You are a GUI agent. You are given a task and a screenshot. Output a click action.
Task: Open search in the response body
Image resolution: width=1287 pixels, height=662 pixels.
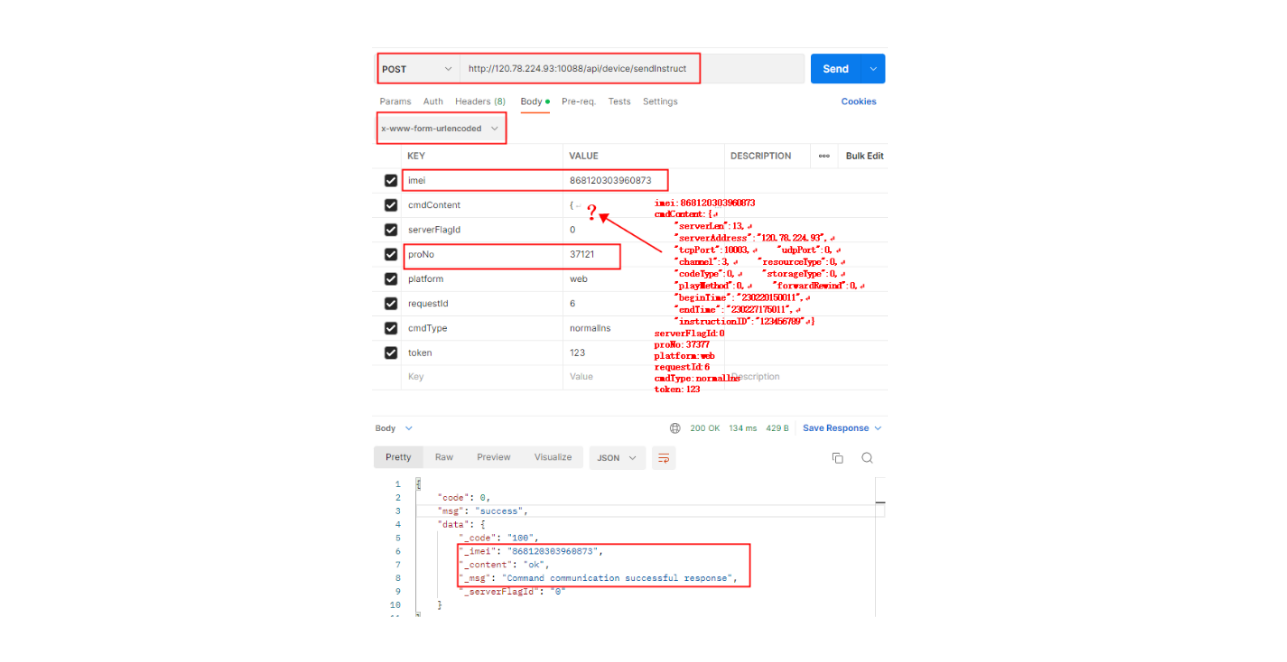click(x=867, y=458)
